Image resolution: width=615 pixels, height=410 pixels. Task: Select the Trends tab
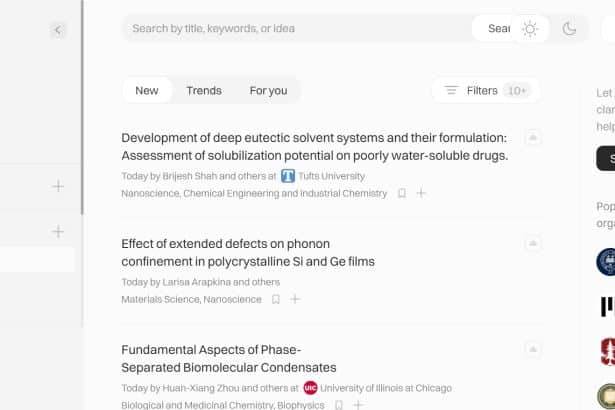[204, 91]
